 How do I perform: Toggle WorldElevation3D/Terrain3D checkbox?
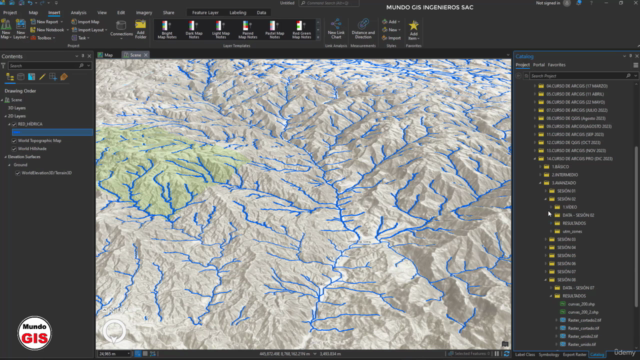tap(18, 173)
